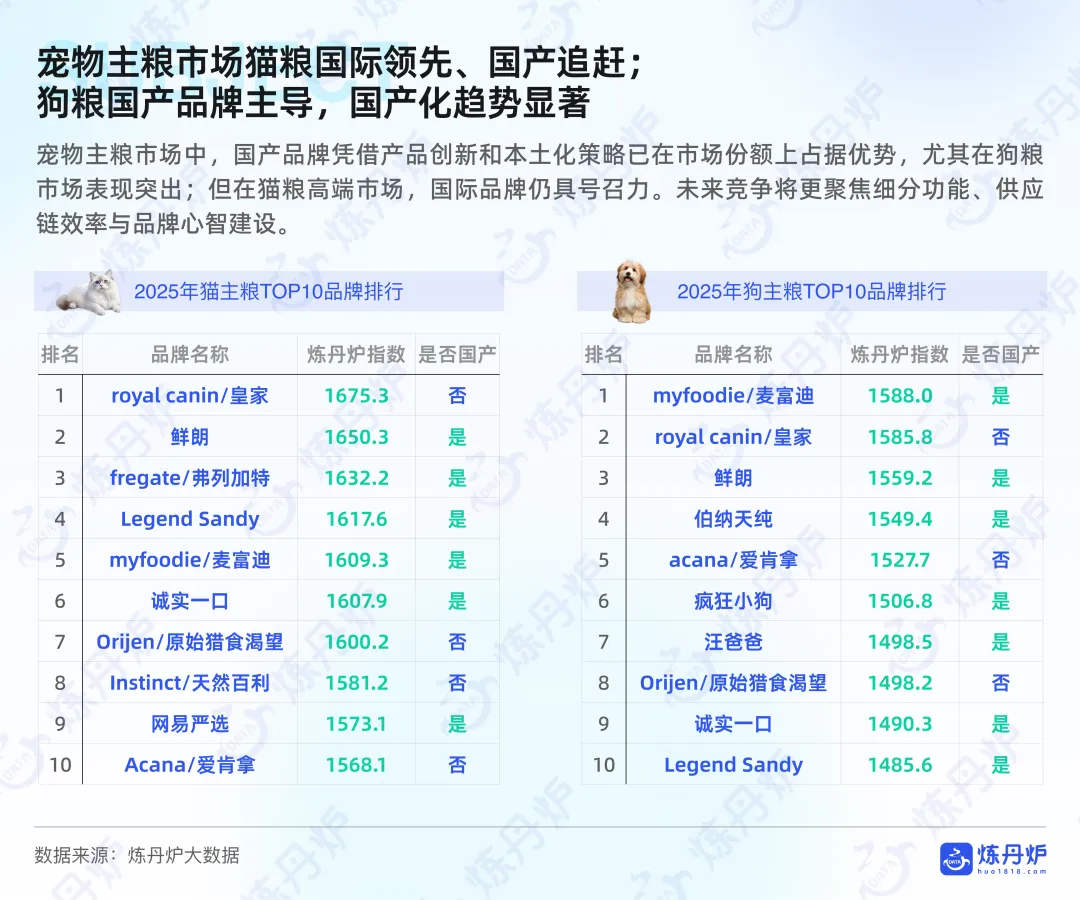The image size is (1080, 900).
Task: Select Orijen/原始猎食渴望 in the dog table
Action: [x=733, y=683]
